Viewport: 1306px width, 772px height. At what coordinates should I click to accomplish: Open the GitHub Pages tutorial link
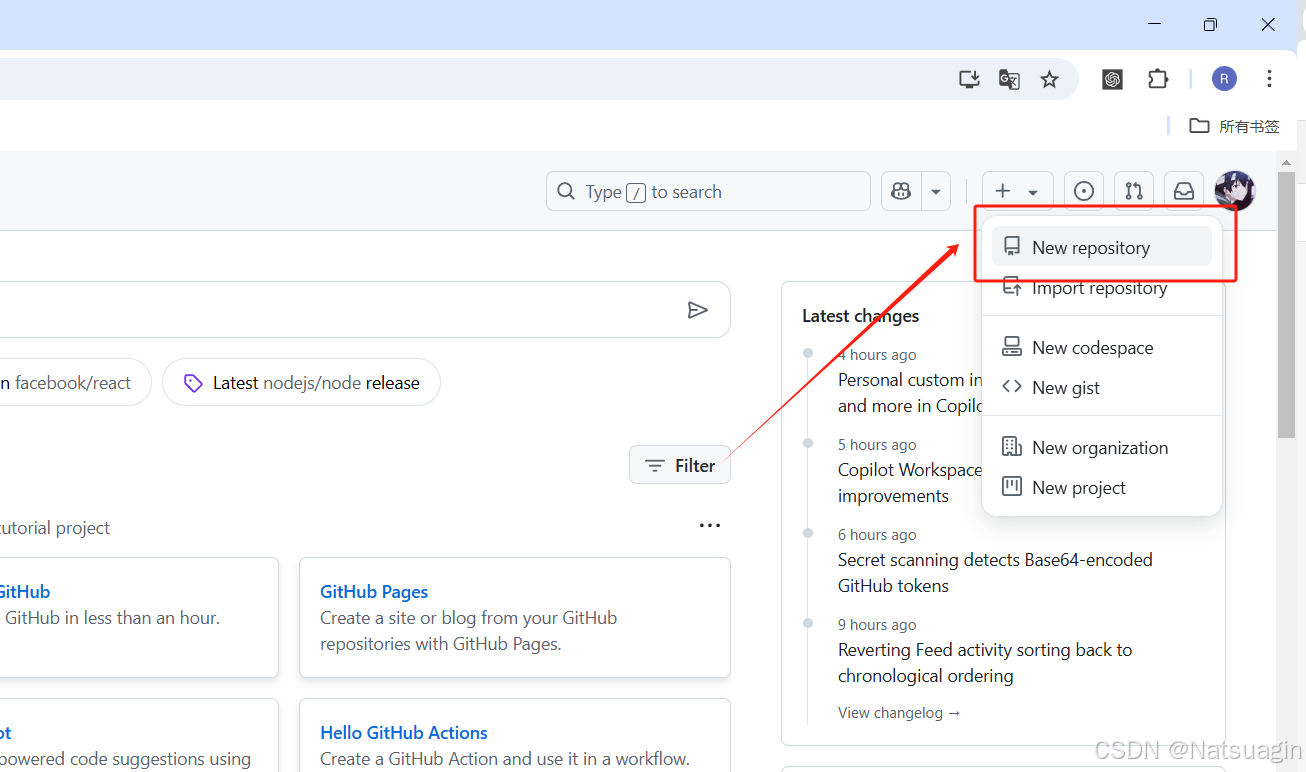[374, 591]
